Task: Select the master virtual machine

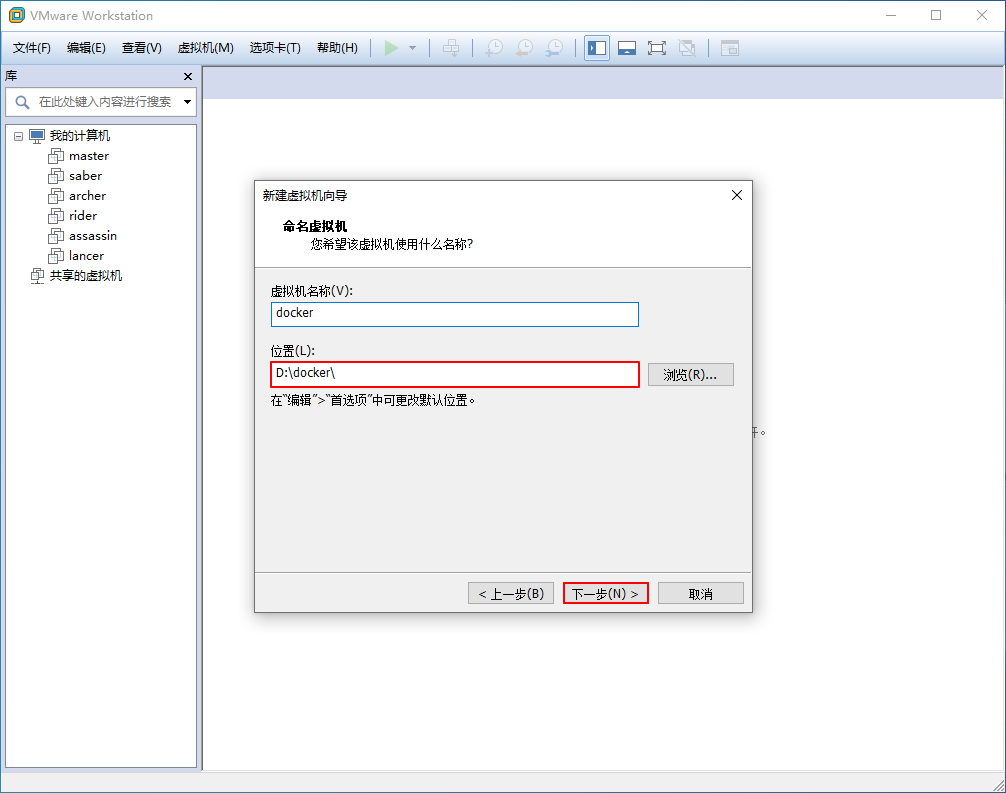Action: point(88,156)
